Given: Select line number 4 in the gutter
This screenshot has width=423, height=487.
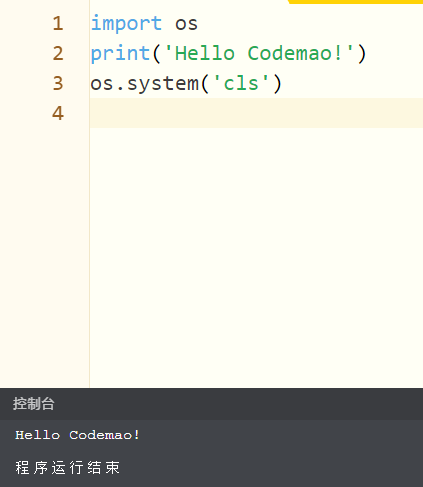Looking at the screenshot, I should (x=58, y=113).
